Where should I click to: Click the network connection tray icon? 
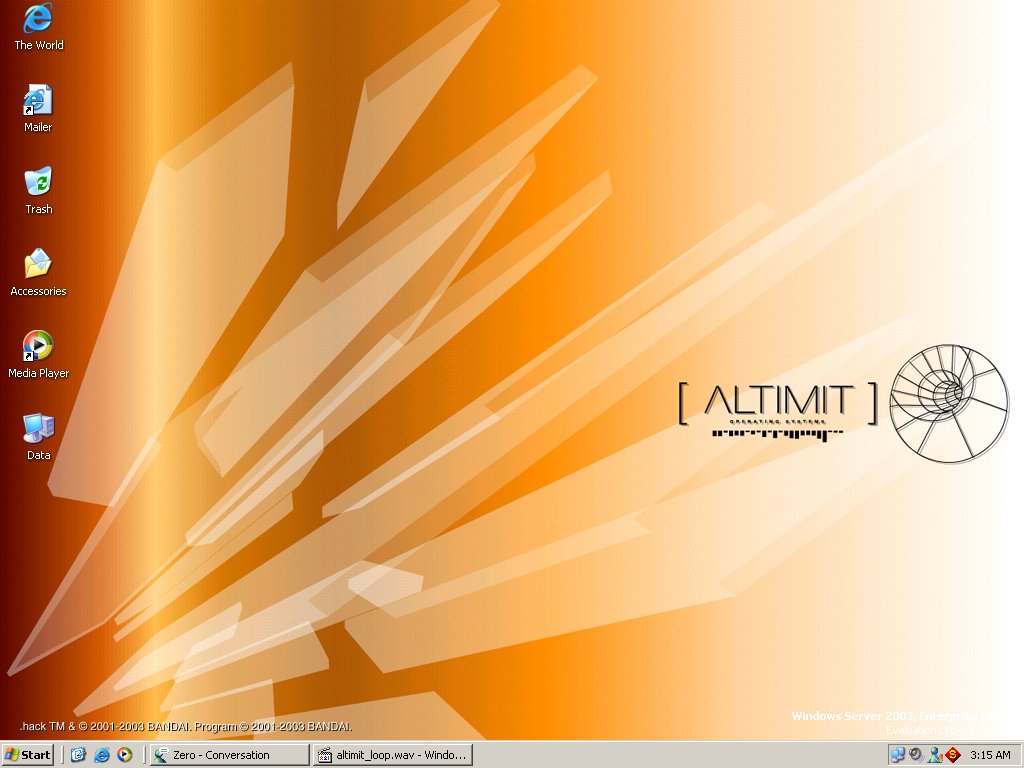tap(897, 755)
